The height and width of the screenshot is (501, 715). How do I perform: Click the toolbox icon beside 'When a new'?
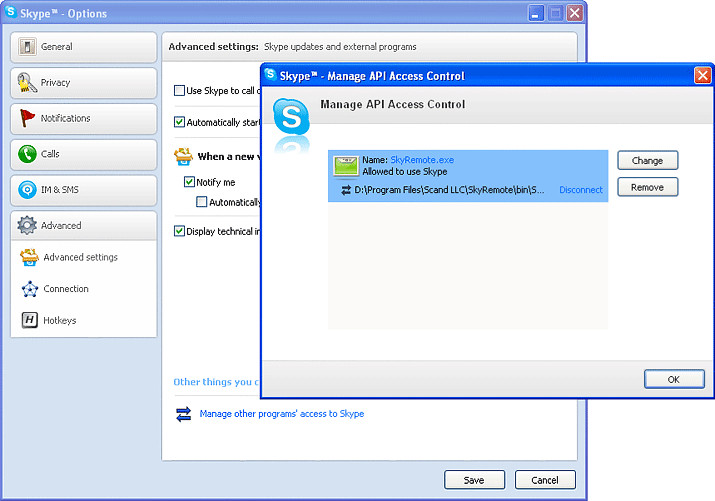(183, 157)
